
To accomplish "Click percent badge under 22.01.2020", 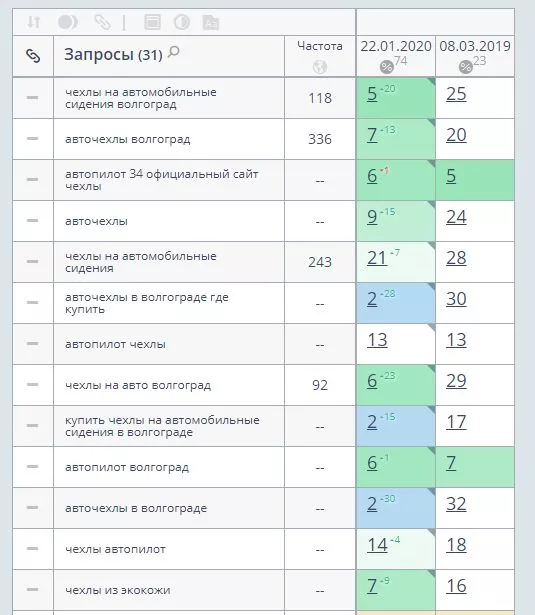I will (x=387, y=67).
